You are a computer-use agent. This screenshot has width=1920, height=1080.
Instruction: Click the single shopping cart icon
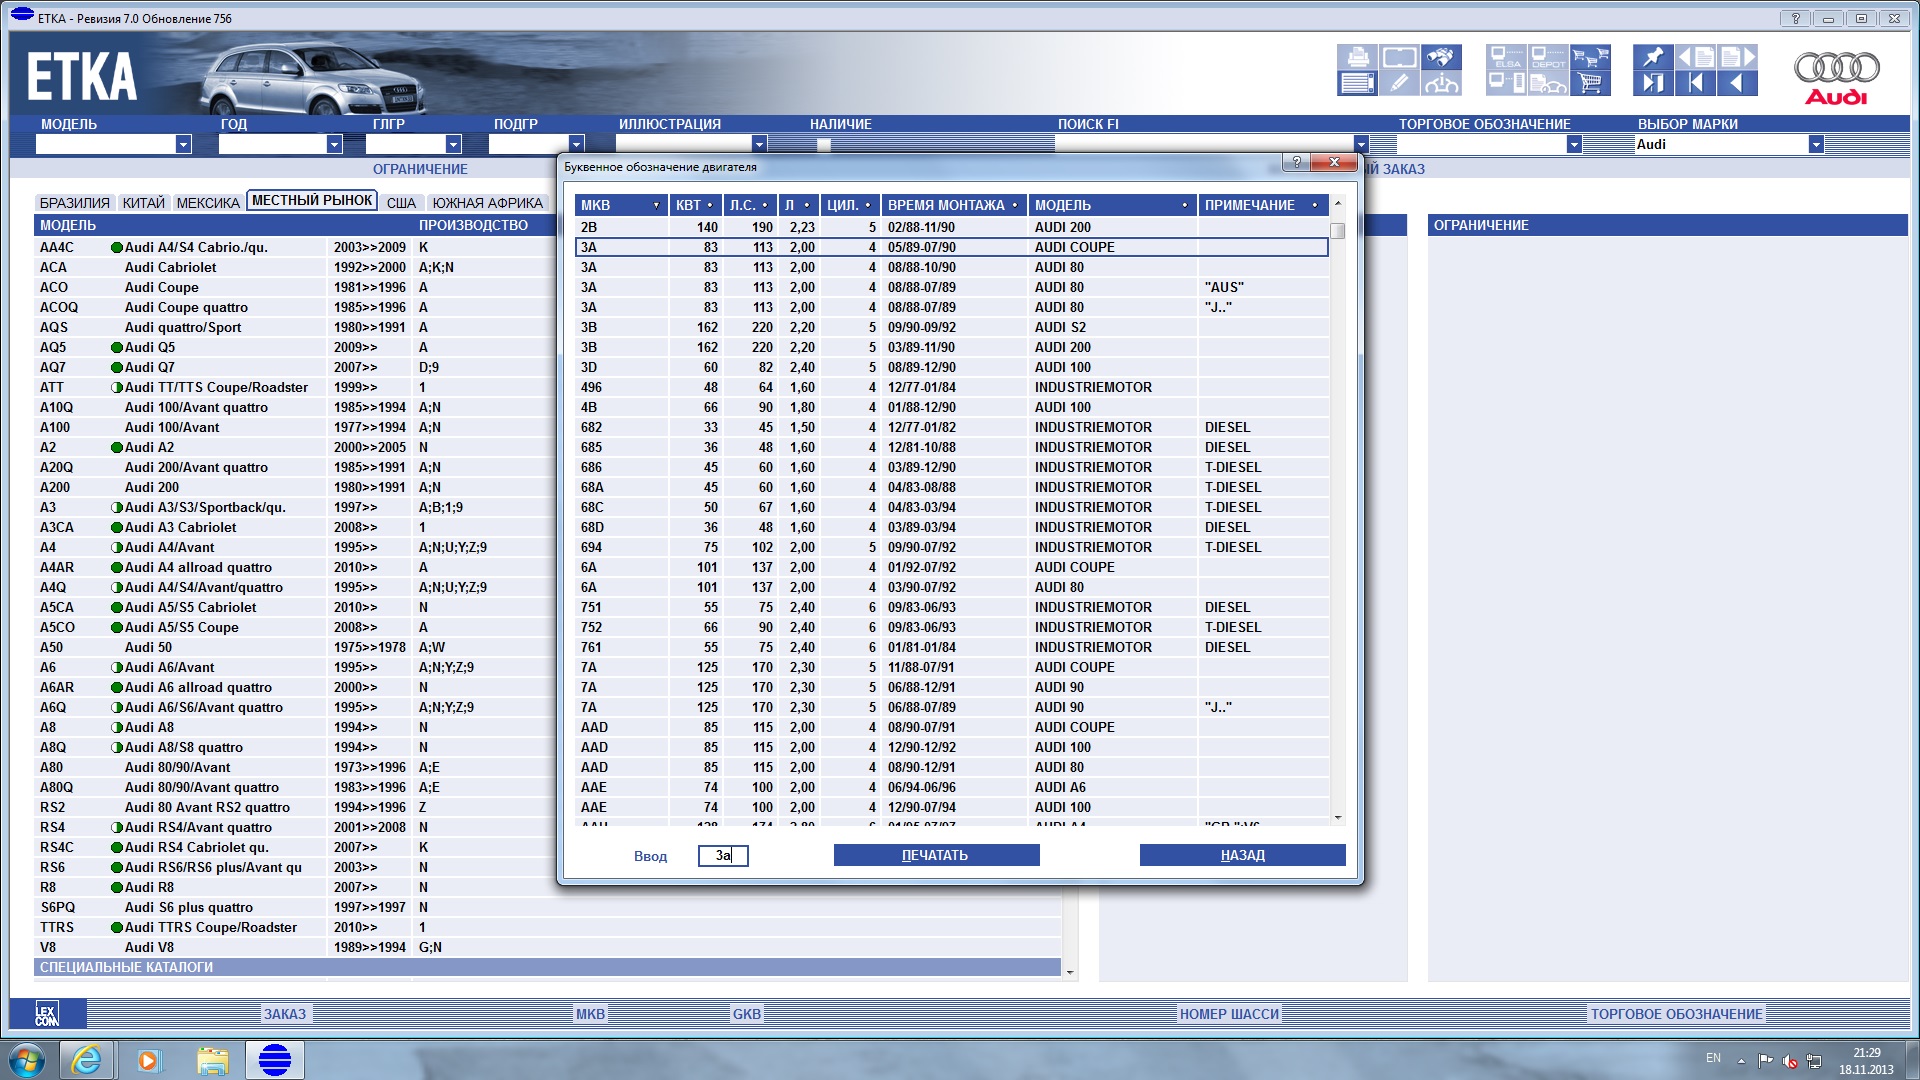(1590, 83)
